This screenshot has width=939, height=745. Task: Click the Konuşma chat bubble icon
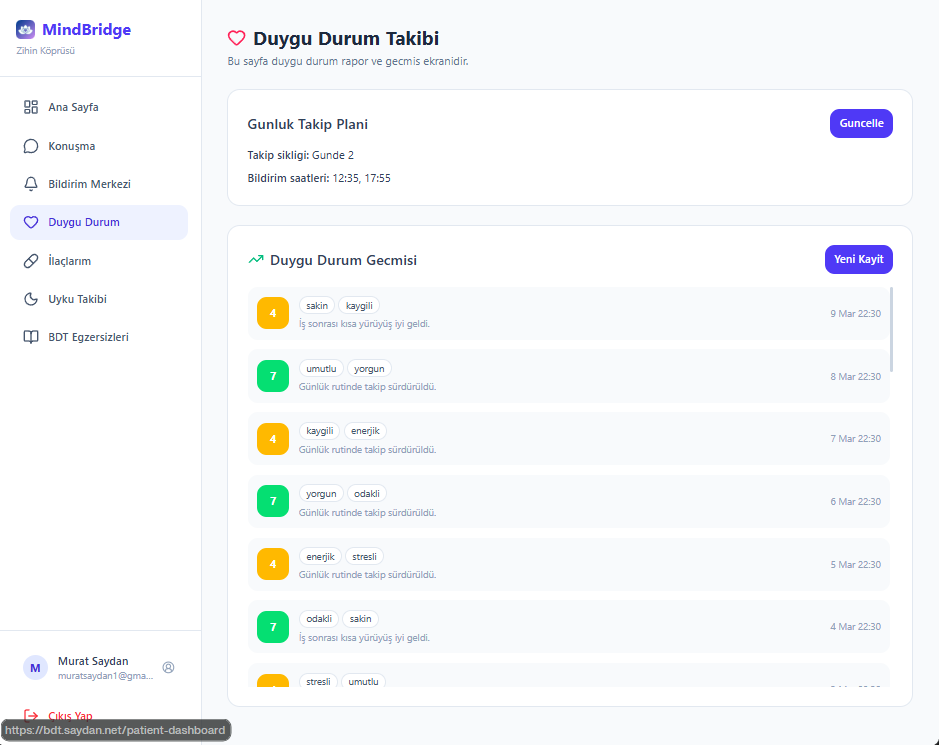(31, 146)
